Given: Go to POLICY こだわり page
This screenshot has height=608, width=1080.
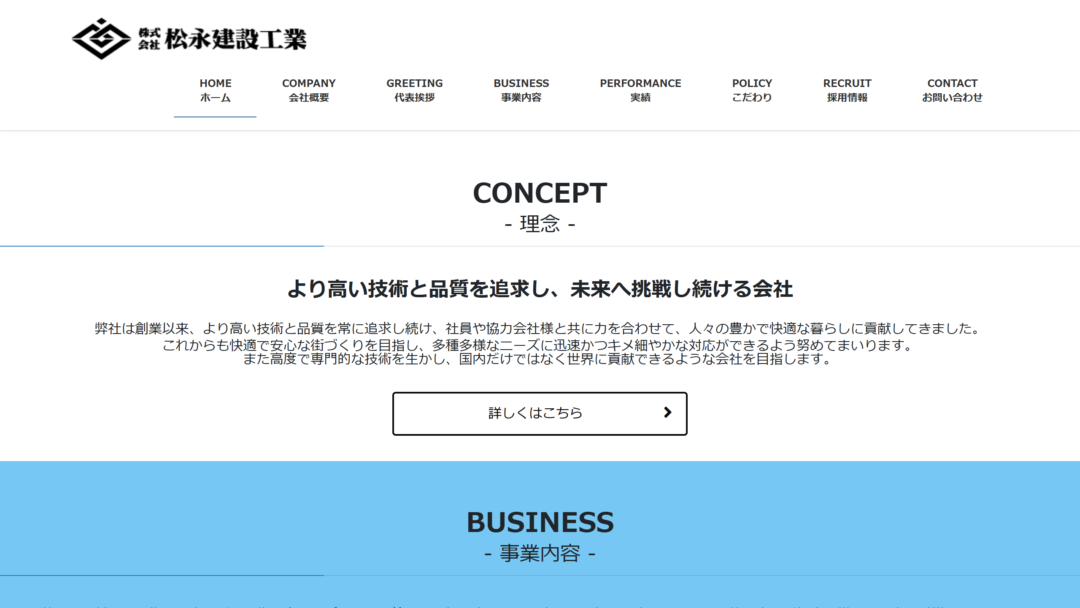Looking at the screenshot, I should tap(751, 90).
